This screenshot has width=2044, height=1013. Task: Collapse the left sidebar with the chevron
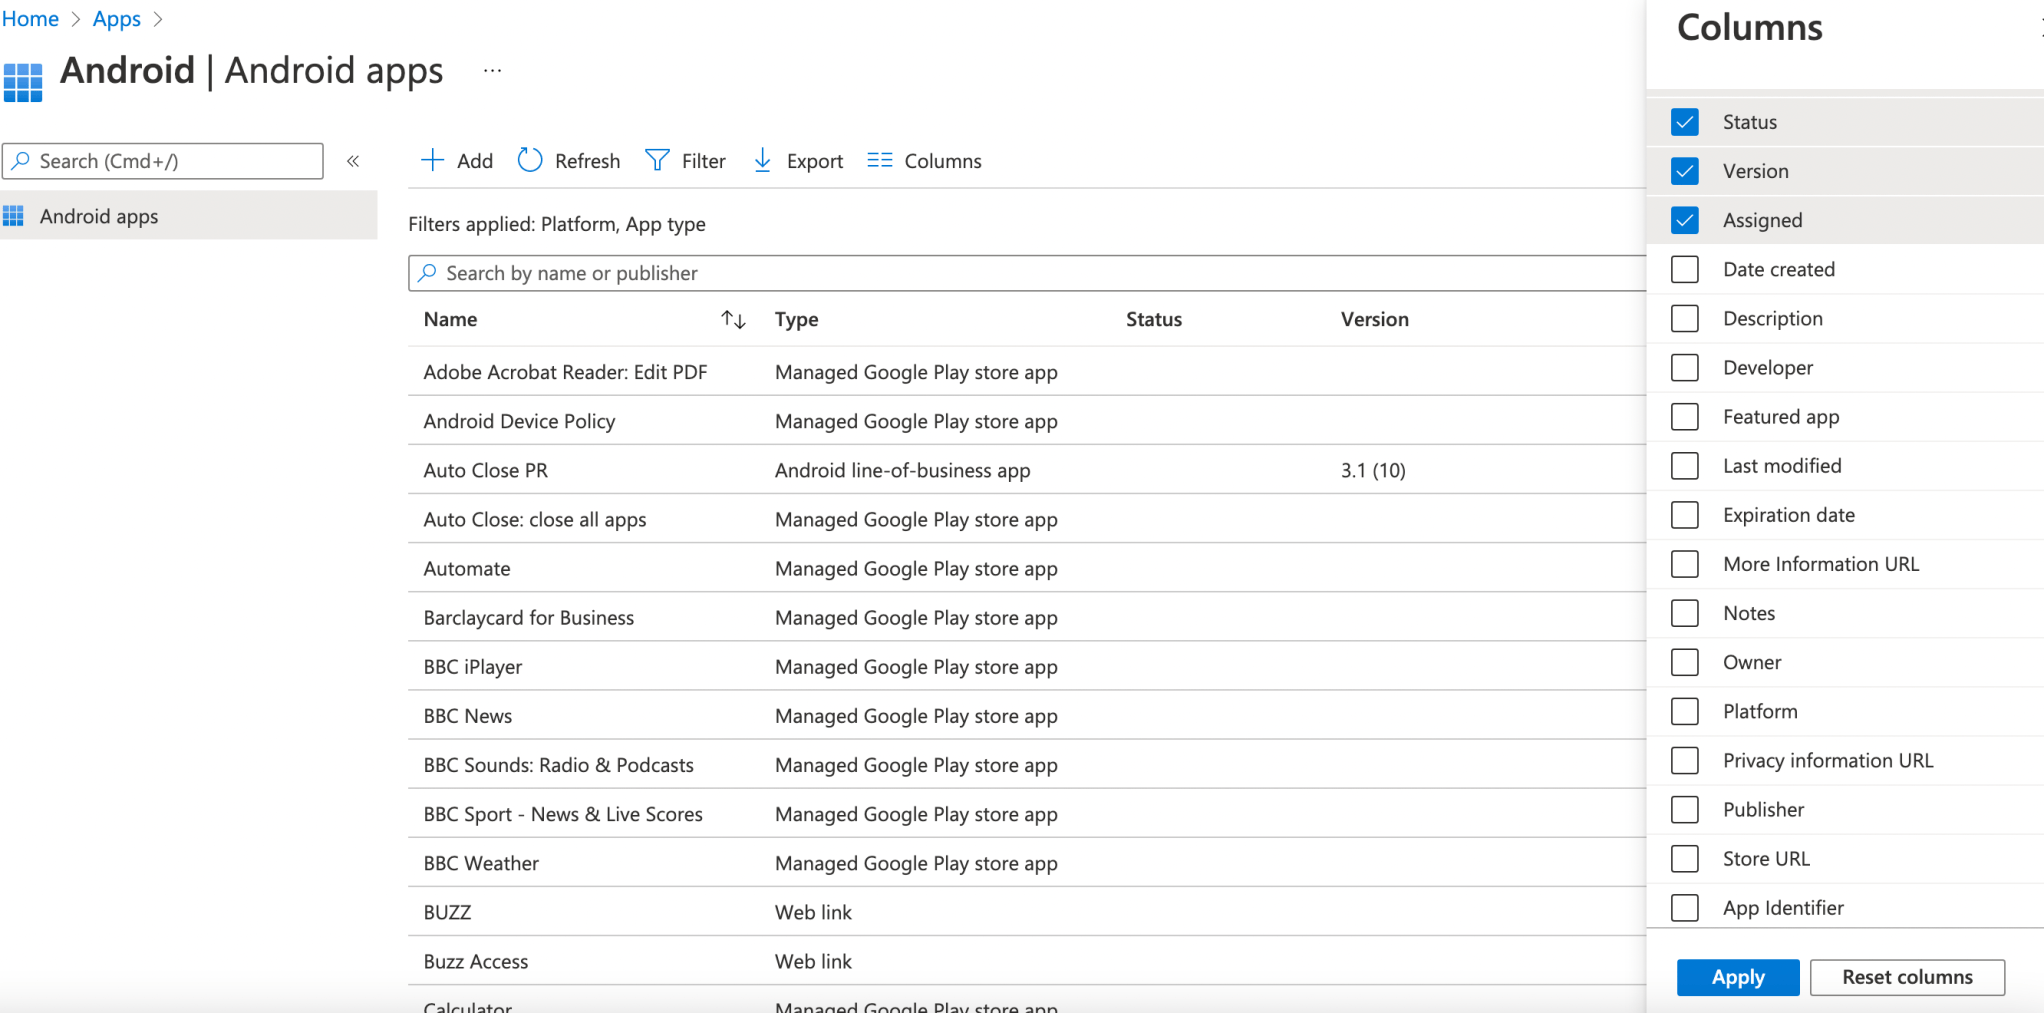(352, 160)
